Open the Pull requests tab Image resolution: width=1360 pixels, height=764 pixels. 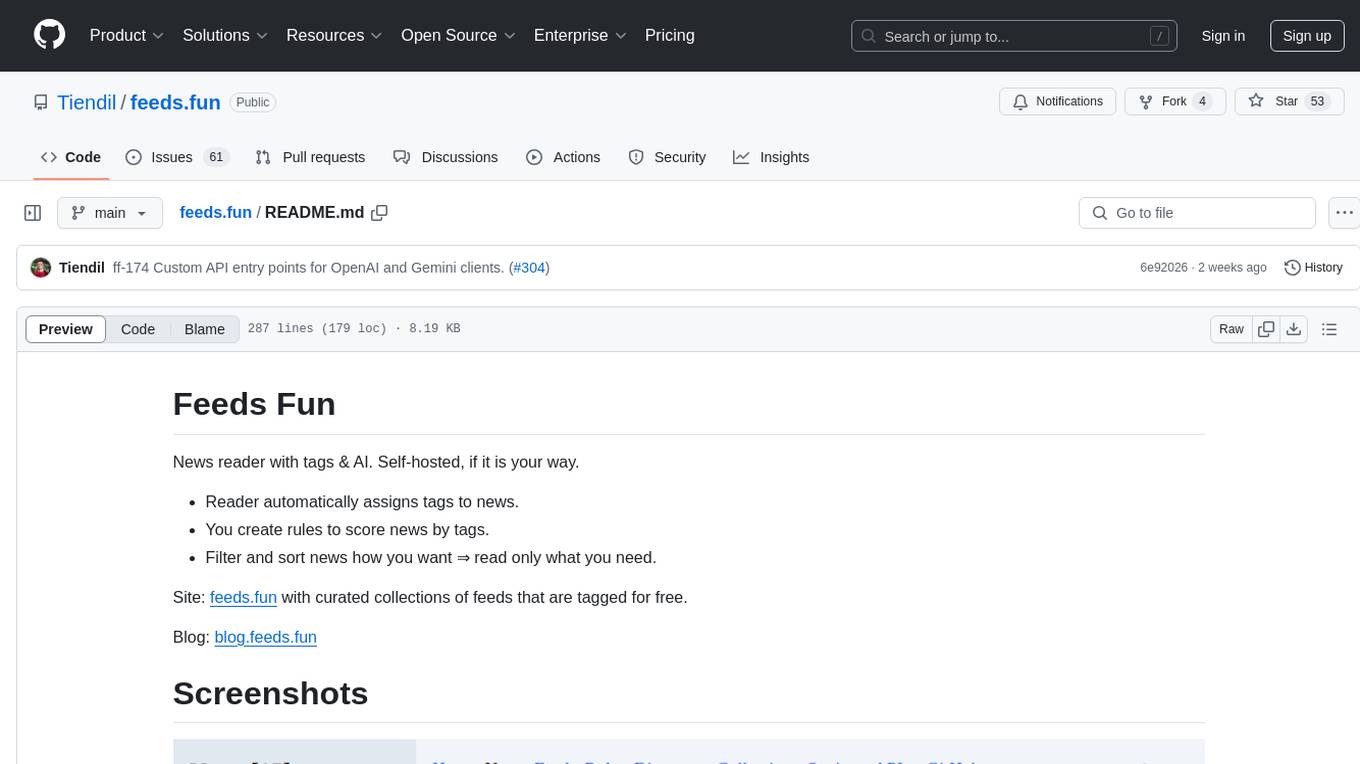point(310,157)
